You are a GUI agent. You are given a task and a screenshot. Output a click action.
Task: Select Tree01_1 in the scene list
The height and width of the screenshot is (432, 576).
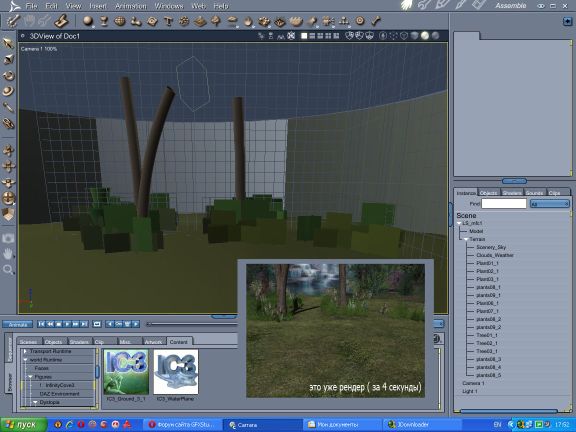click(486, 335)
